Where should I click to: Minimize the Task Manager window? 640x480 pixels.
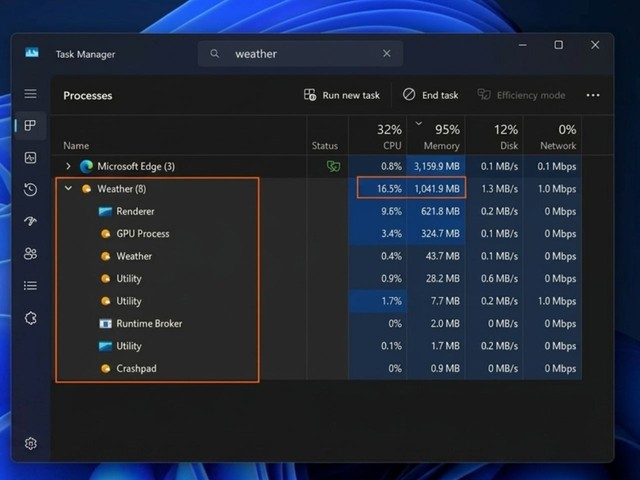[x=522, y=45]
